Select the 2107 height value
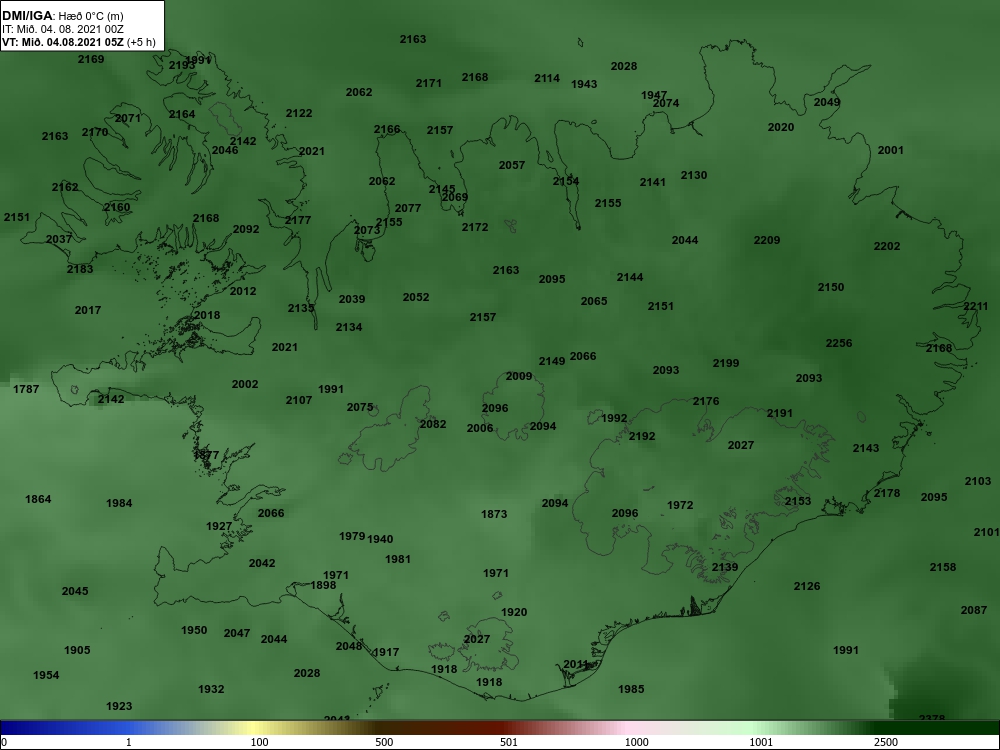This screenshot has width=1000, height=750. tap(299, 401)
